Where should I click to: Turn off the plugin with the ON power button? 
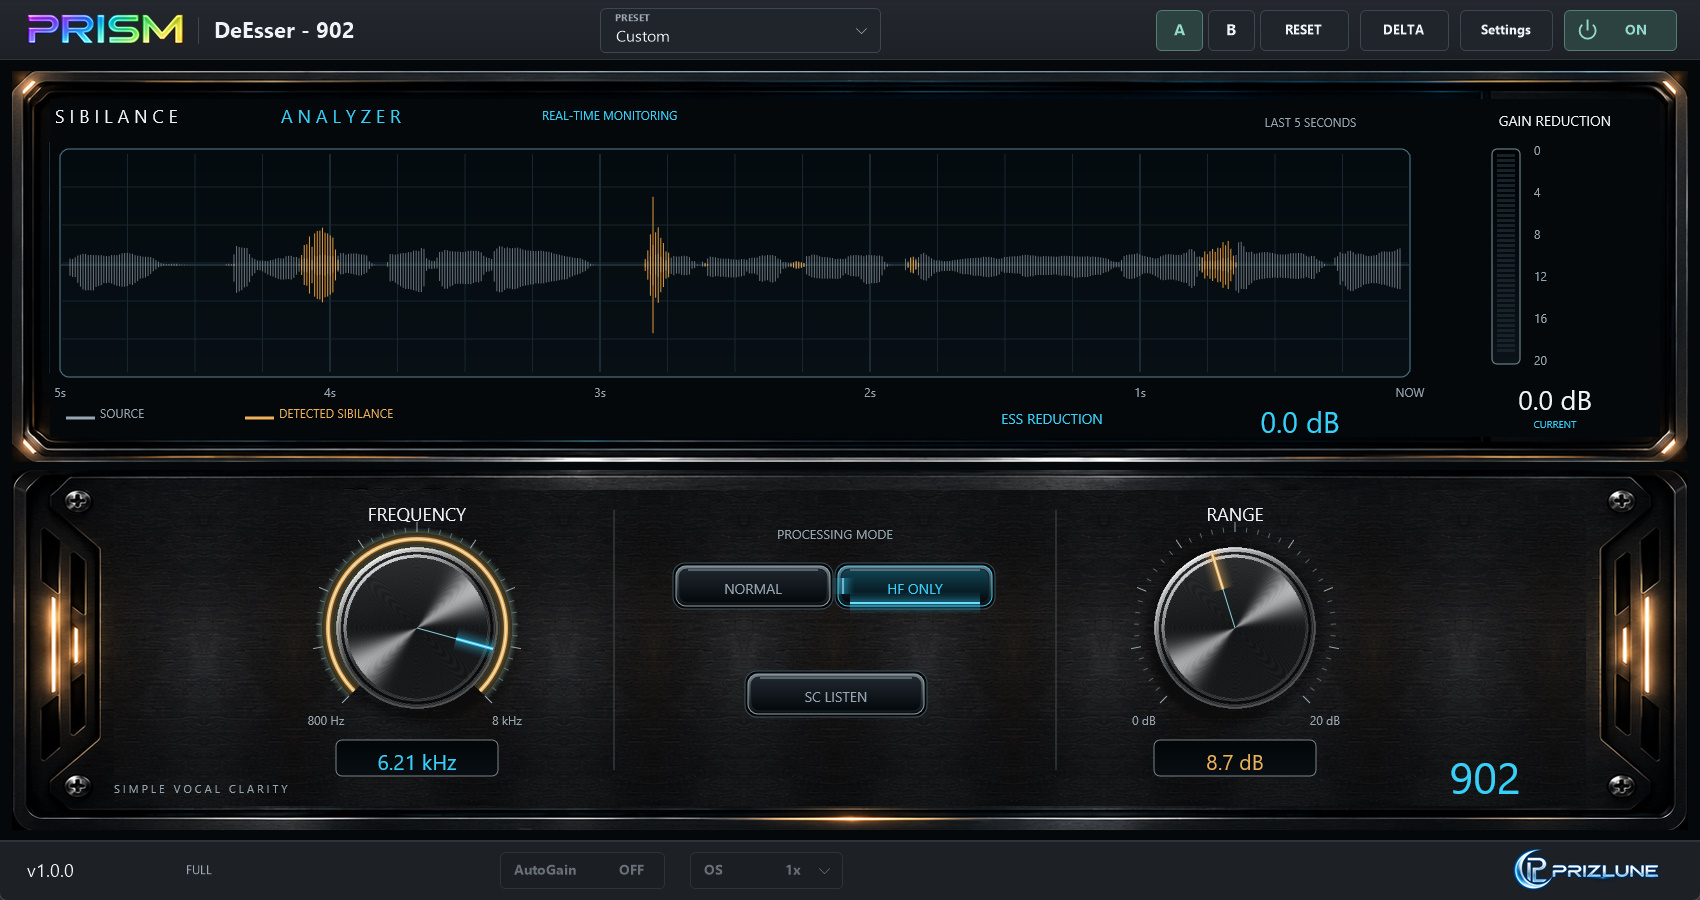click(1620, 30)
